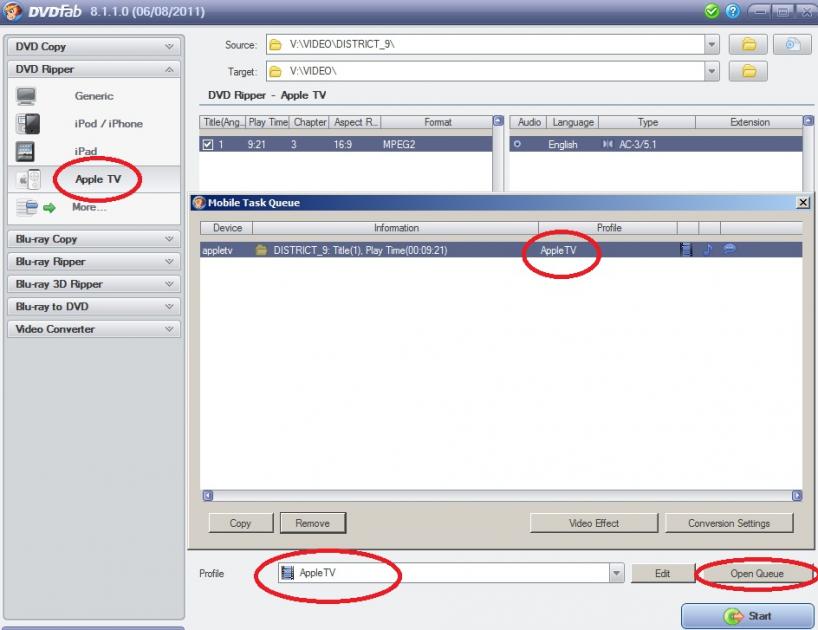This screenshot has height=630, width=818.
Task: Click the DVDFab logo icon in title bar
Action: 13,11
